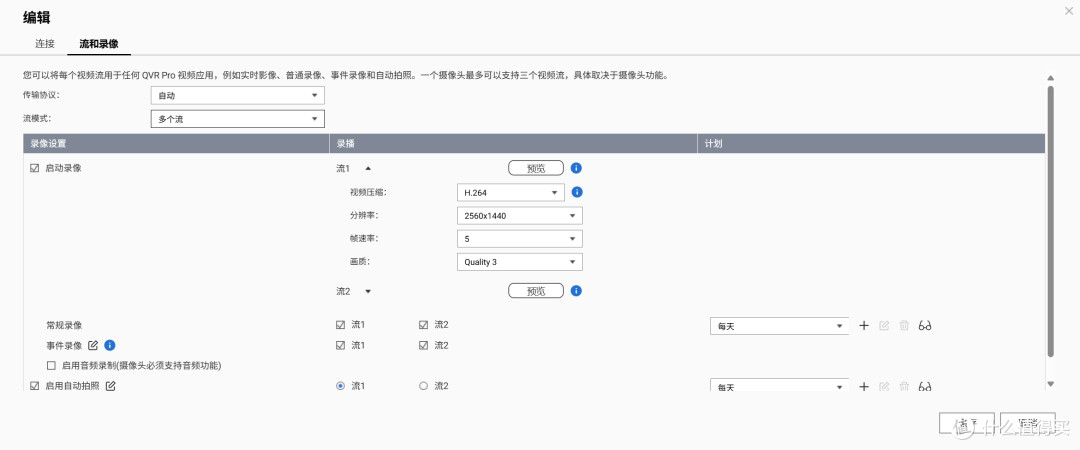The height and width of the screenshot is (450, 1080).
Task: Switch to the 连接 tab
Action: point(45,43)
